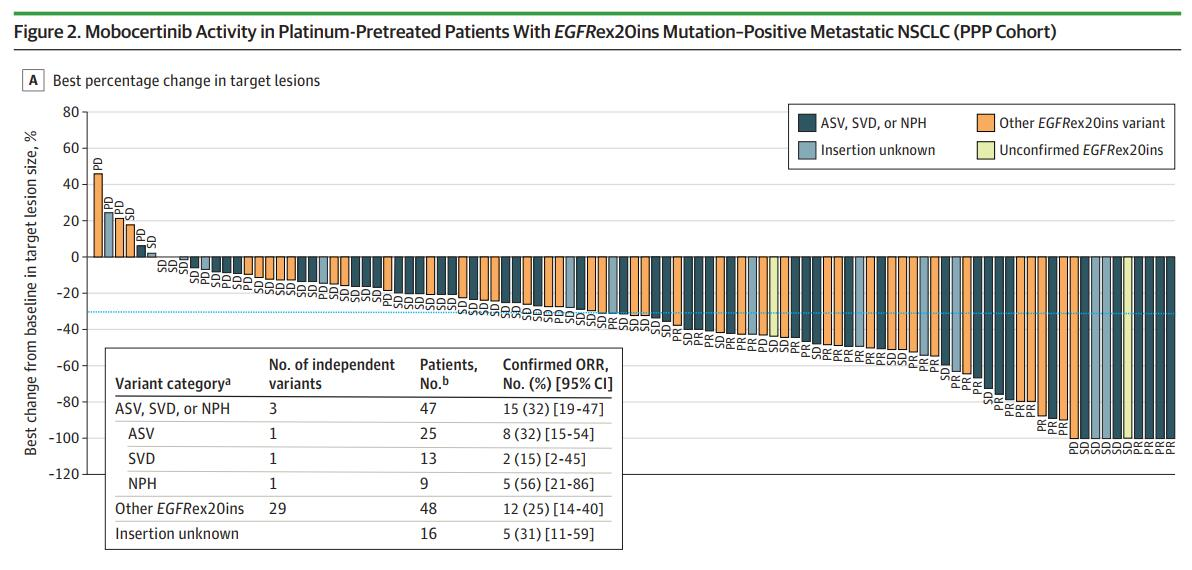Select the tallest orange PD bar

click(98, 215)
